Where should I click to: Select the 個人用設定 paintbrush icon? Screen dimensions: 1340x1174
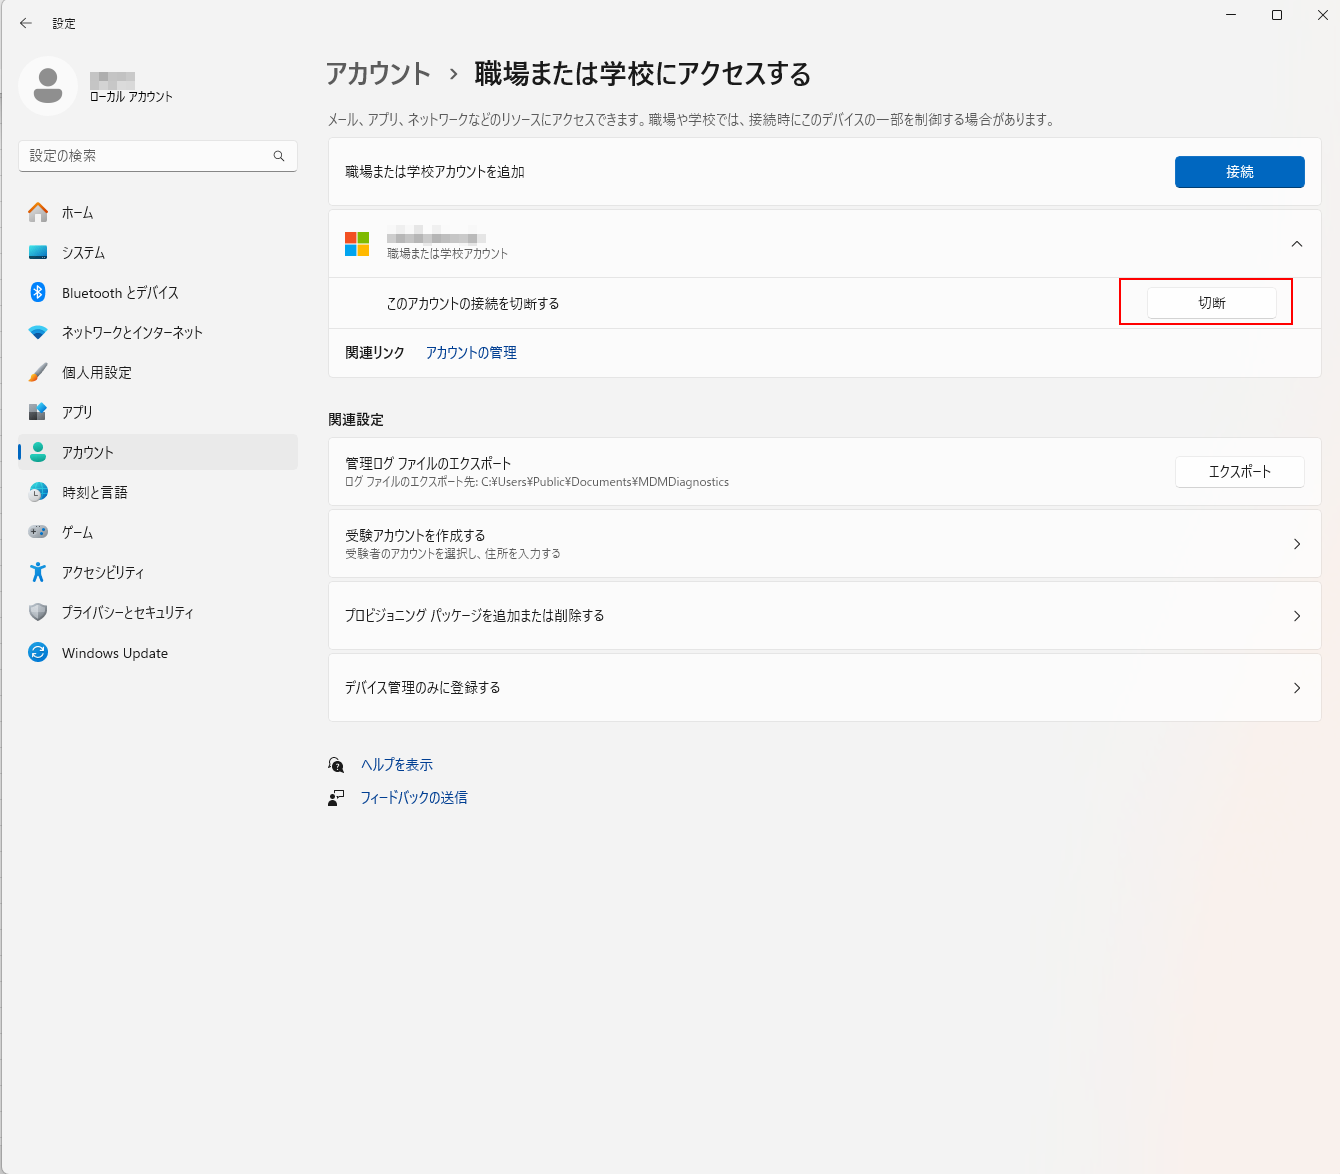38,372
